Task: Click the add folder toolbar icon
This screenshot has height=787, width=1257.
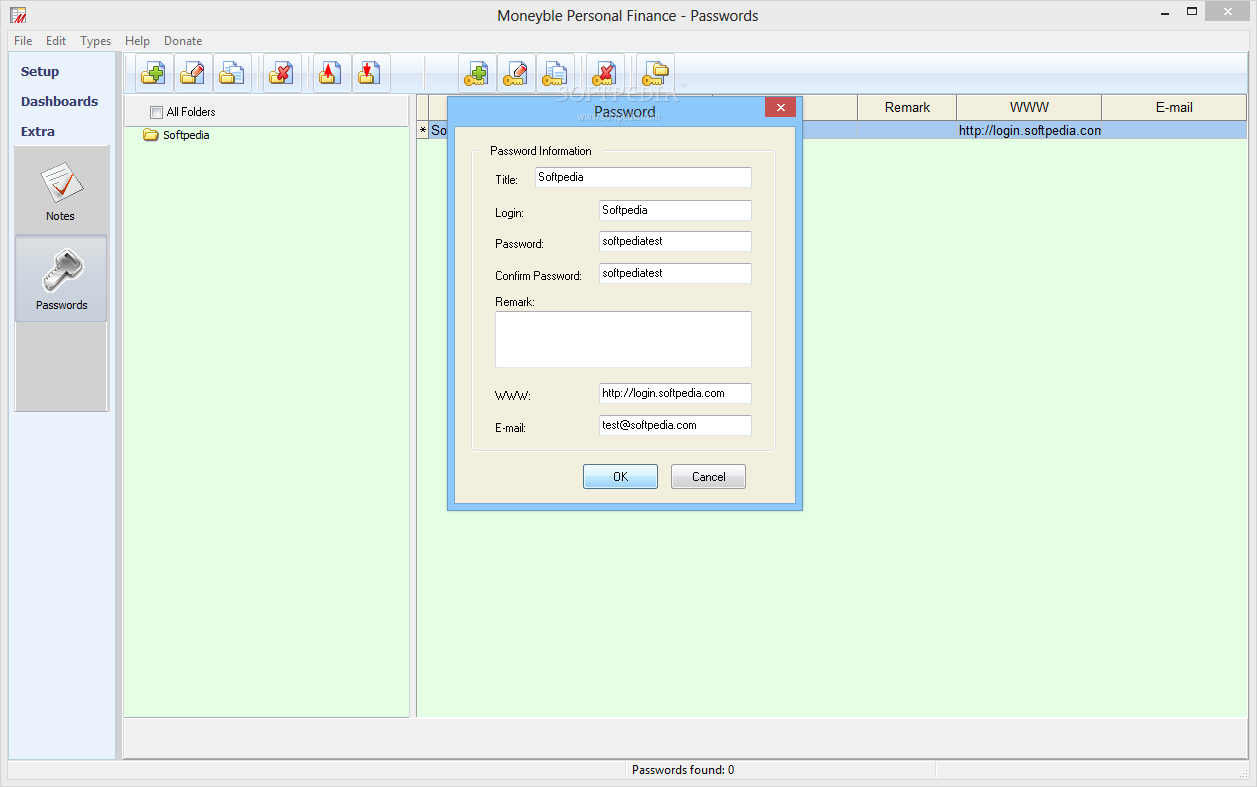Action: [x=154, y=74]
